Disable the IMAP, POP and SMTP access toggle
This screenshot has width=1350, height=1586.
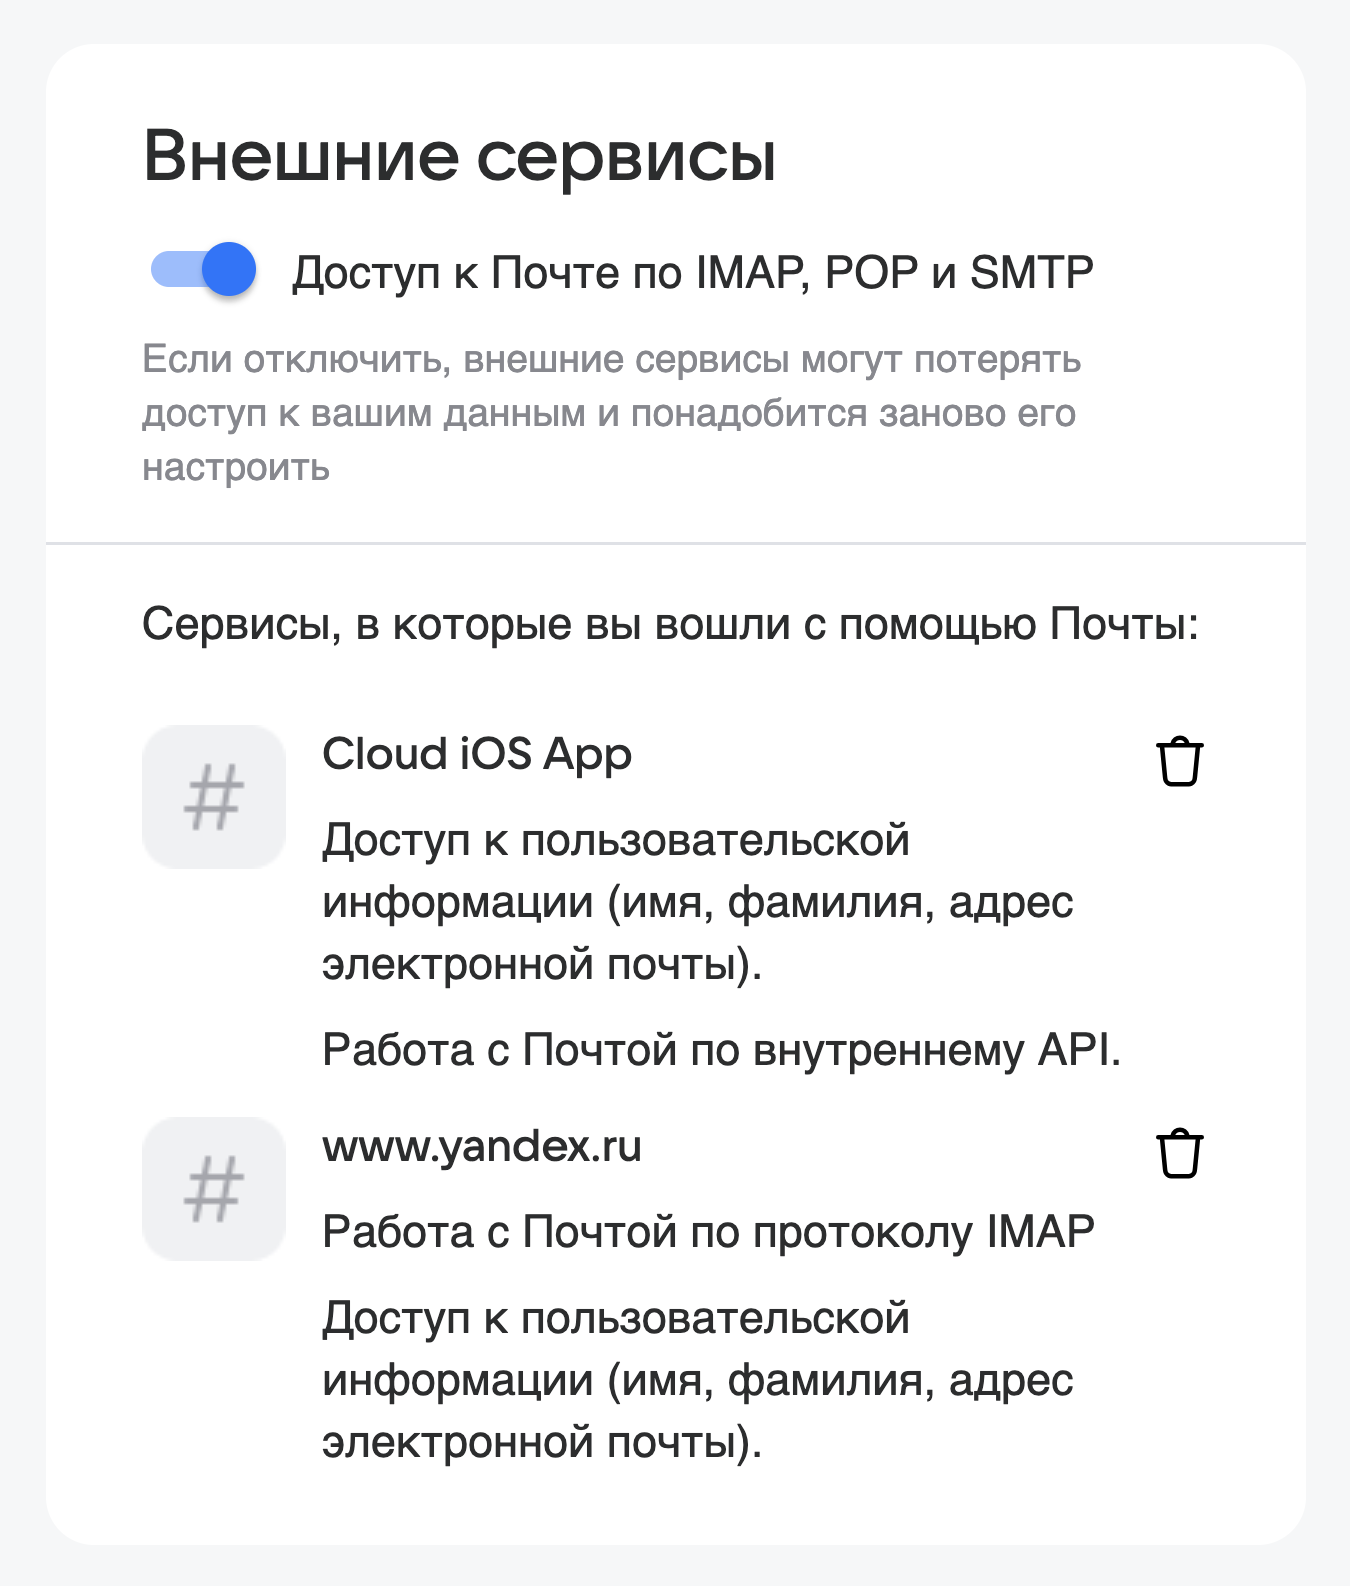click(x=204, y=270)
